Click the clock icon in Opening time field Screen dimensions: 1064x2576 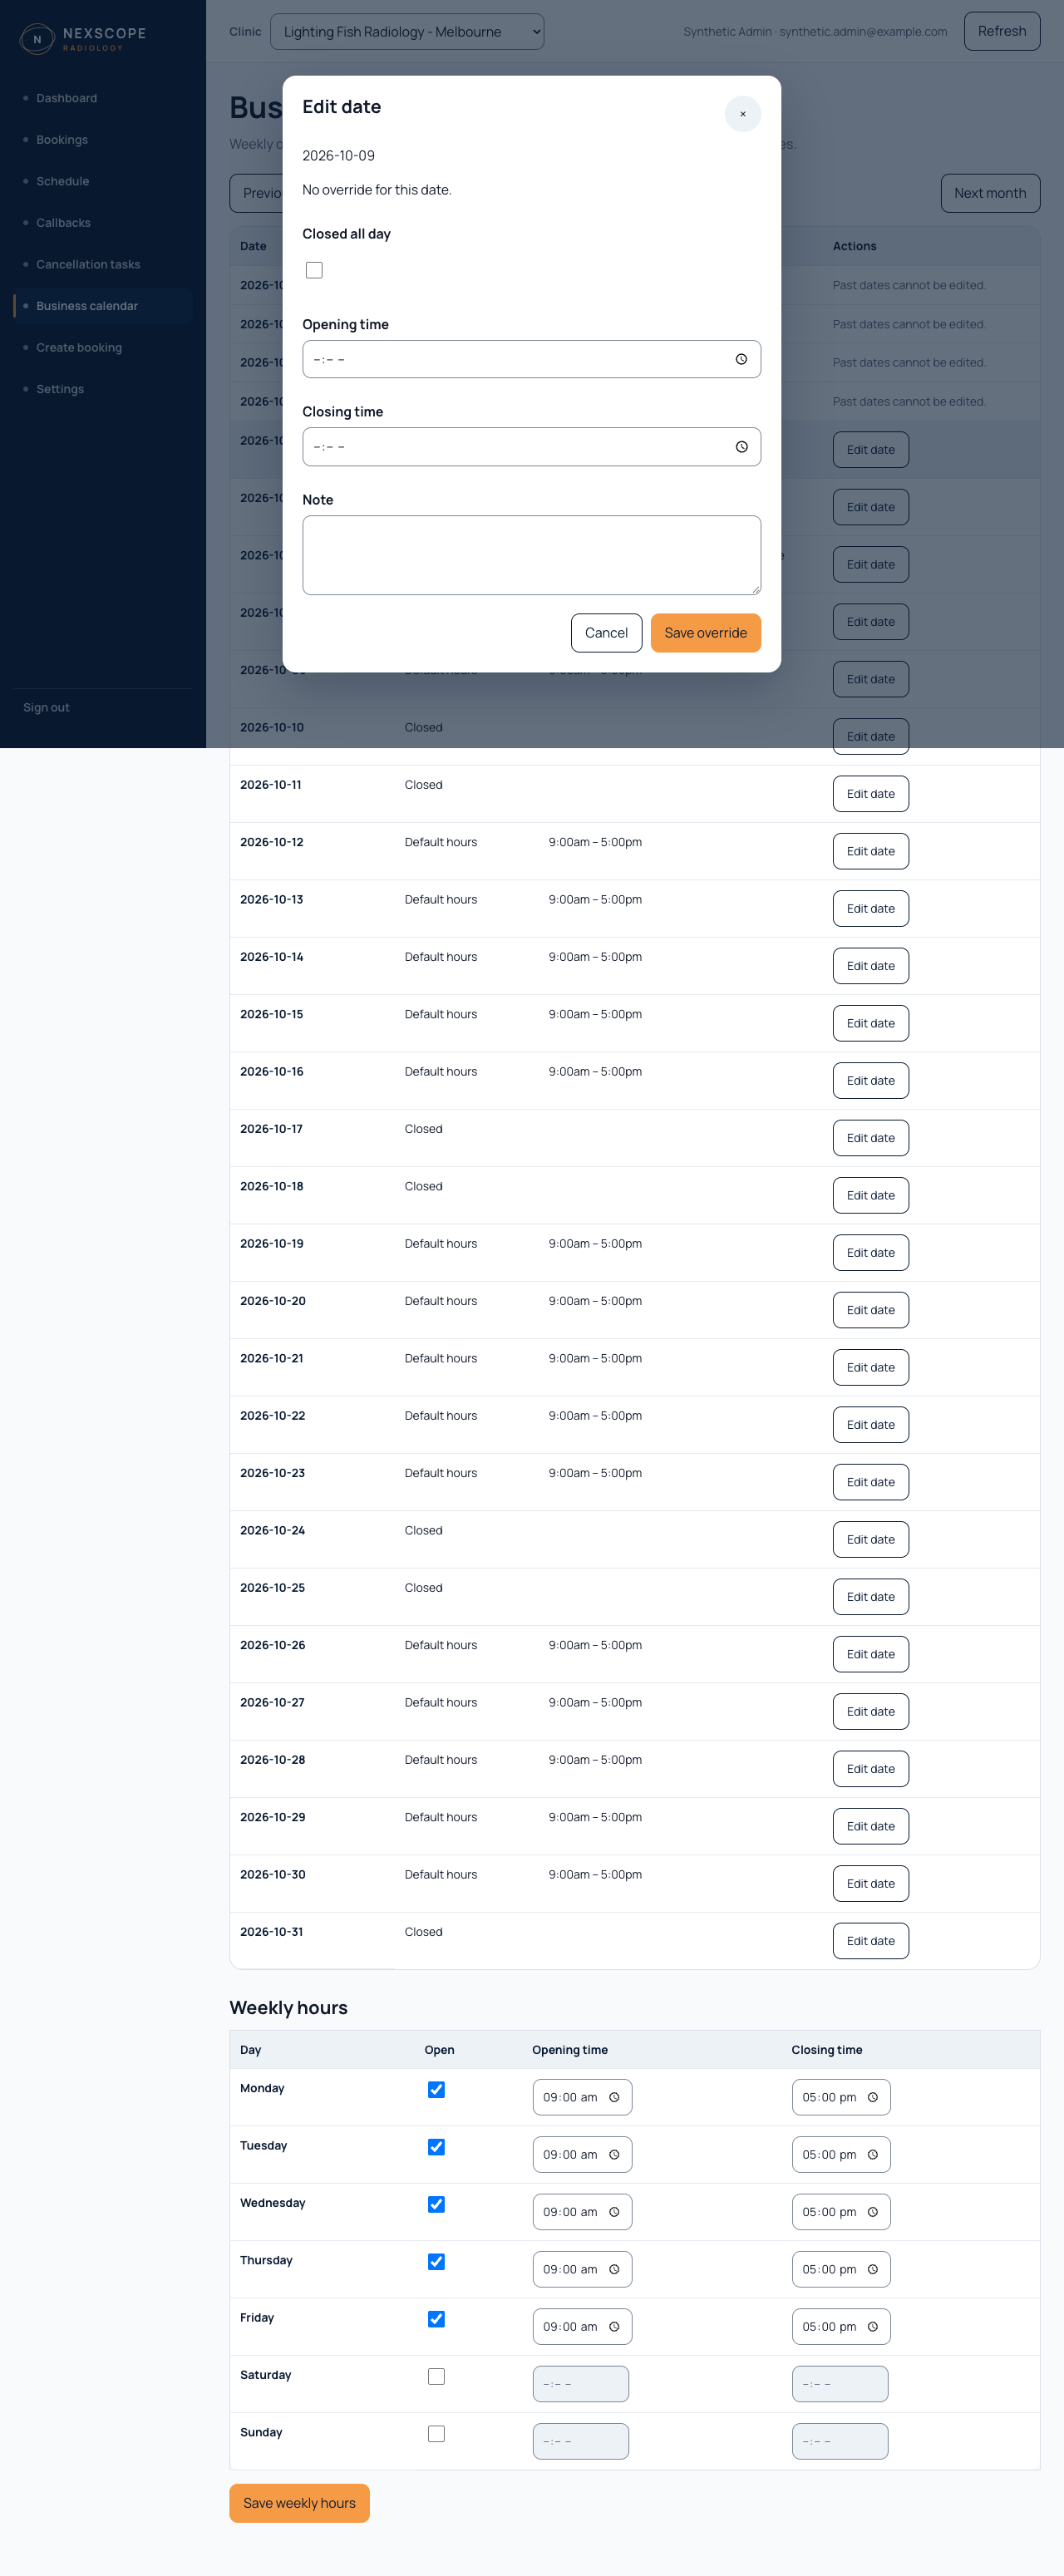(741, 359)
